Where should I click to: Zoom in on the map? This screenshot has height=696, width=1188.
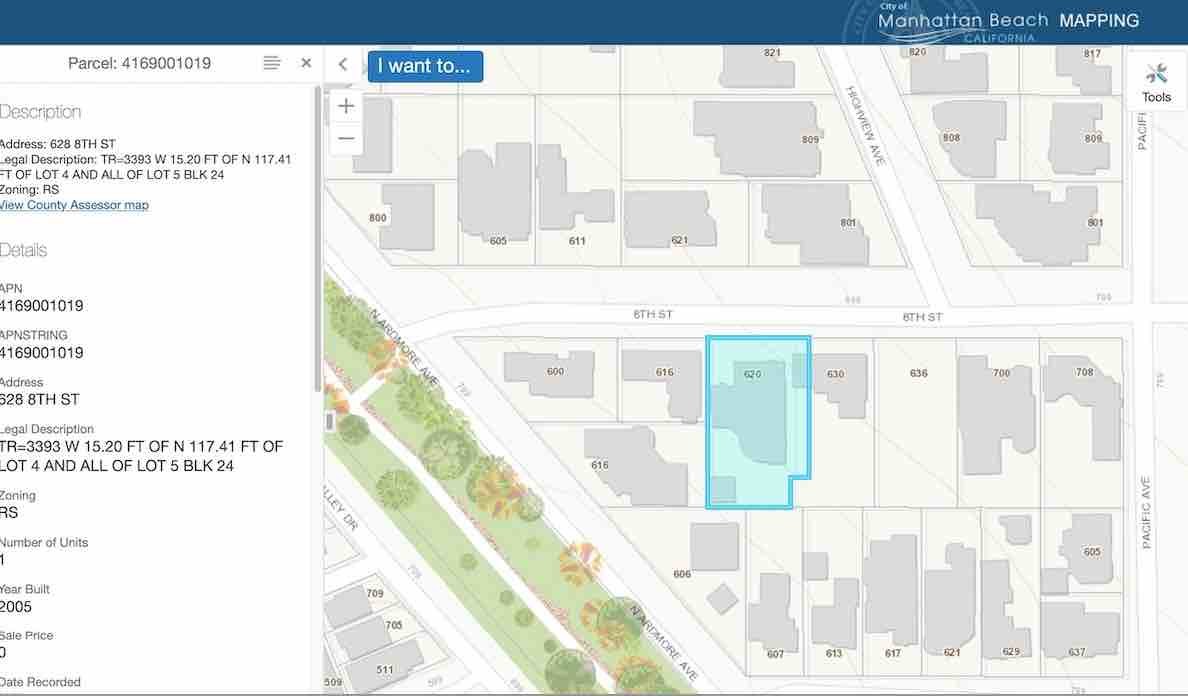[x=346, y=106]
